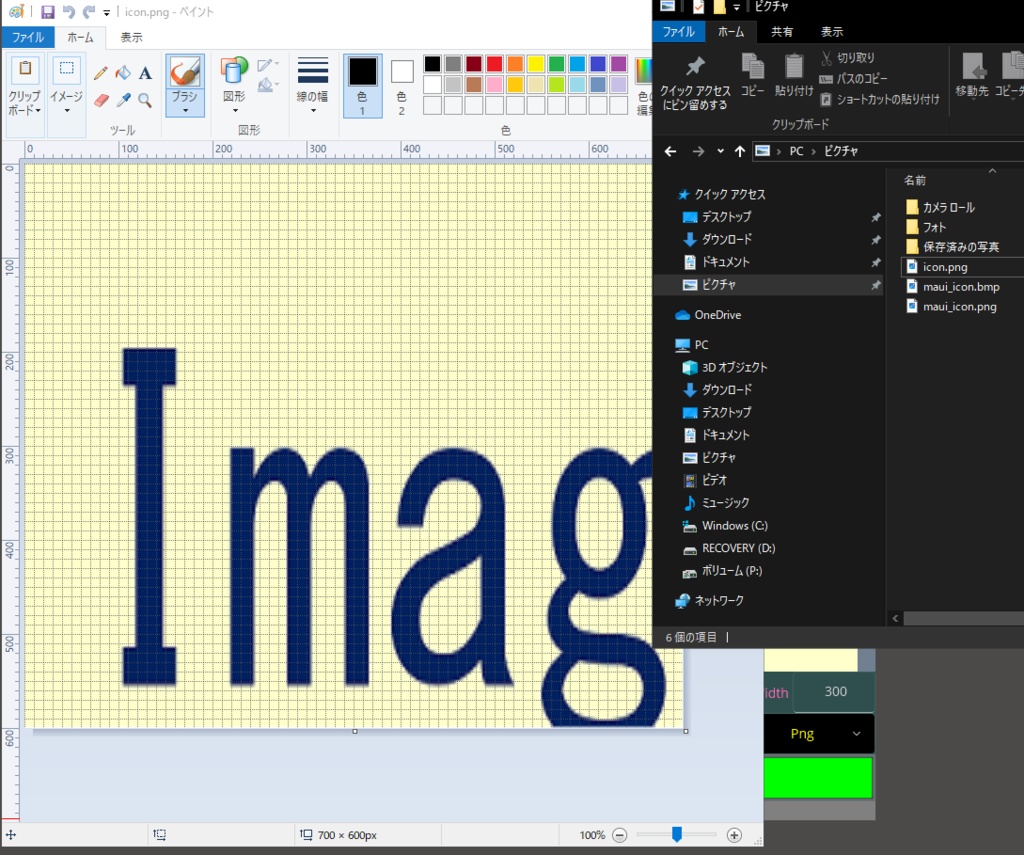Switch to Paint's 表示 tab
This screenshot has width=1024, height=855.
(x=131, y=36)
